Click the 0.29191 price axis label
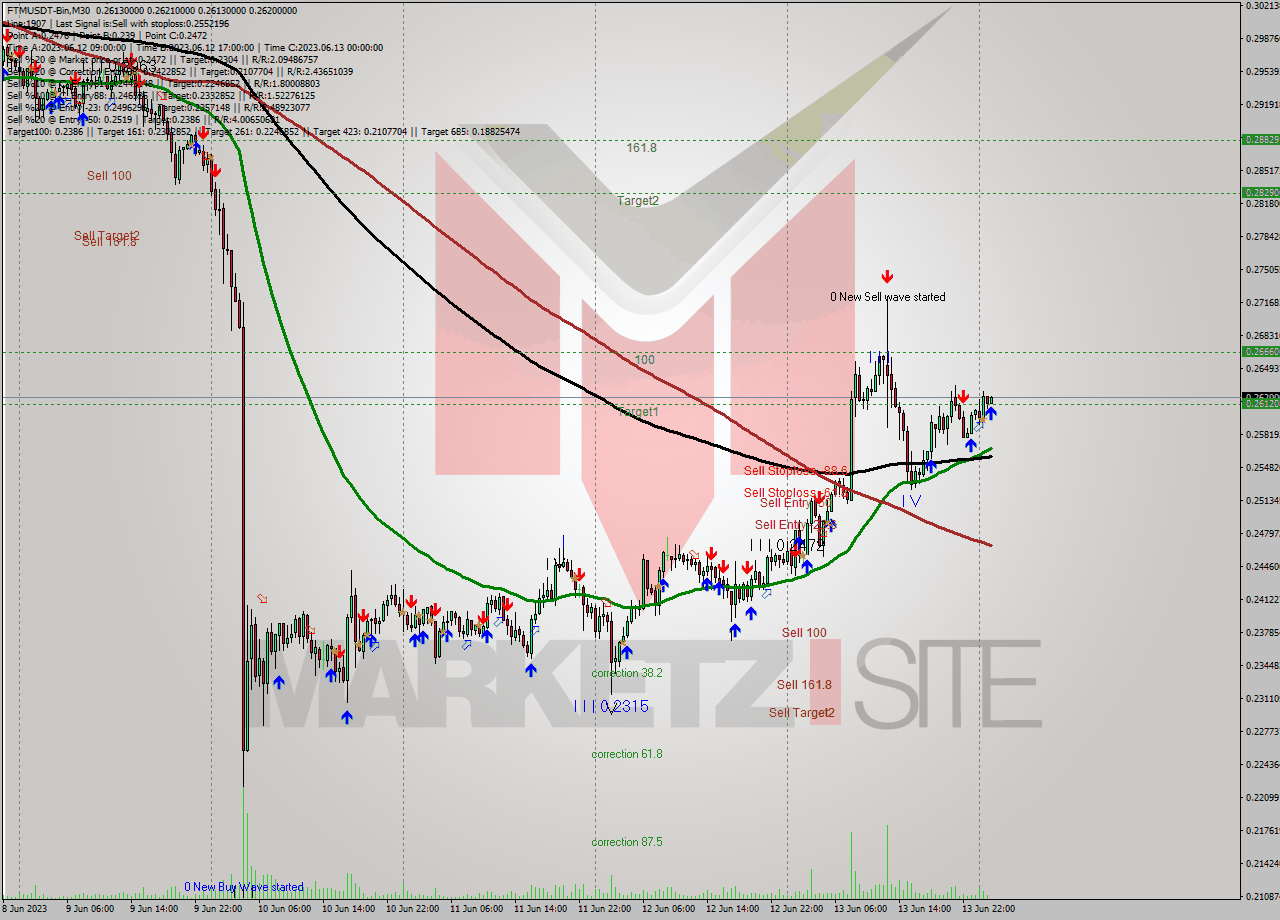Image resolution: width=1280 pixels, height=920 pixels. coord(1262,105)
